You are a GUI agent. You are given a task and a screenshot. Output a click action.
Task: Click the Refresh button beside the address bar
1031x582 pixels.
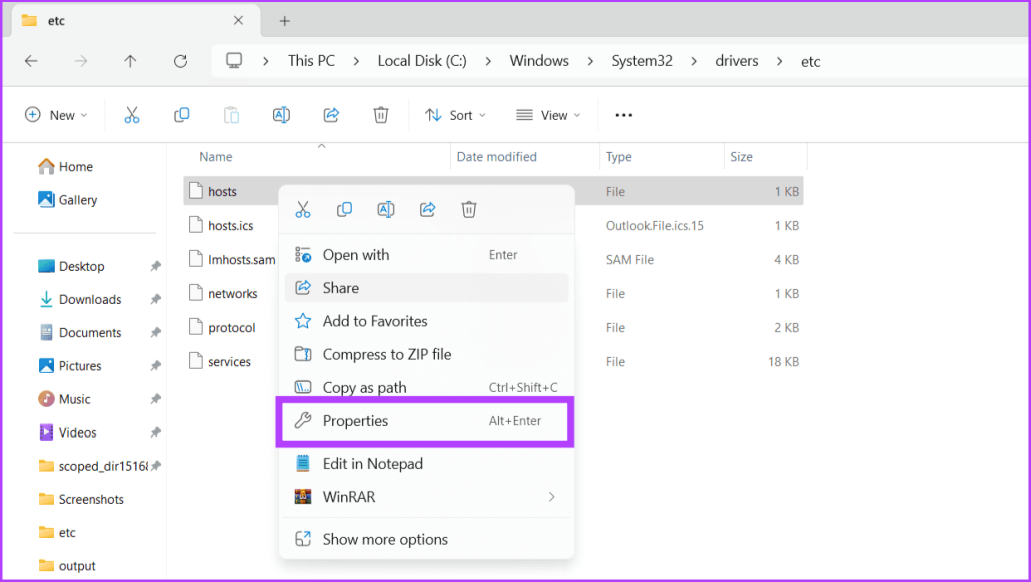click(180, 61)
